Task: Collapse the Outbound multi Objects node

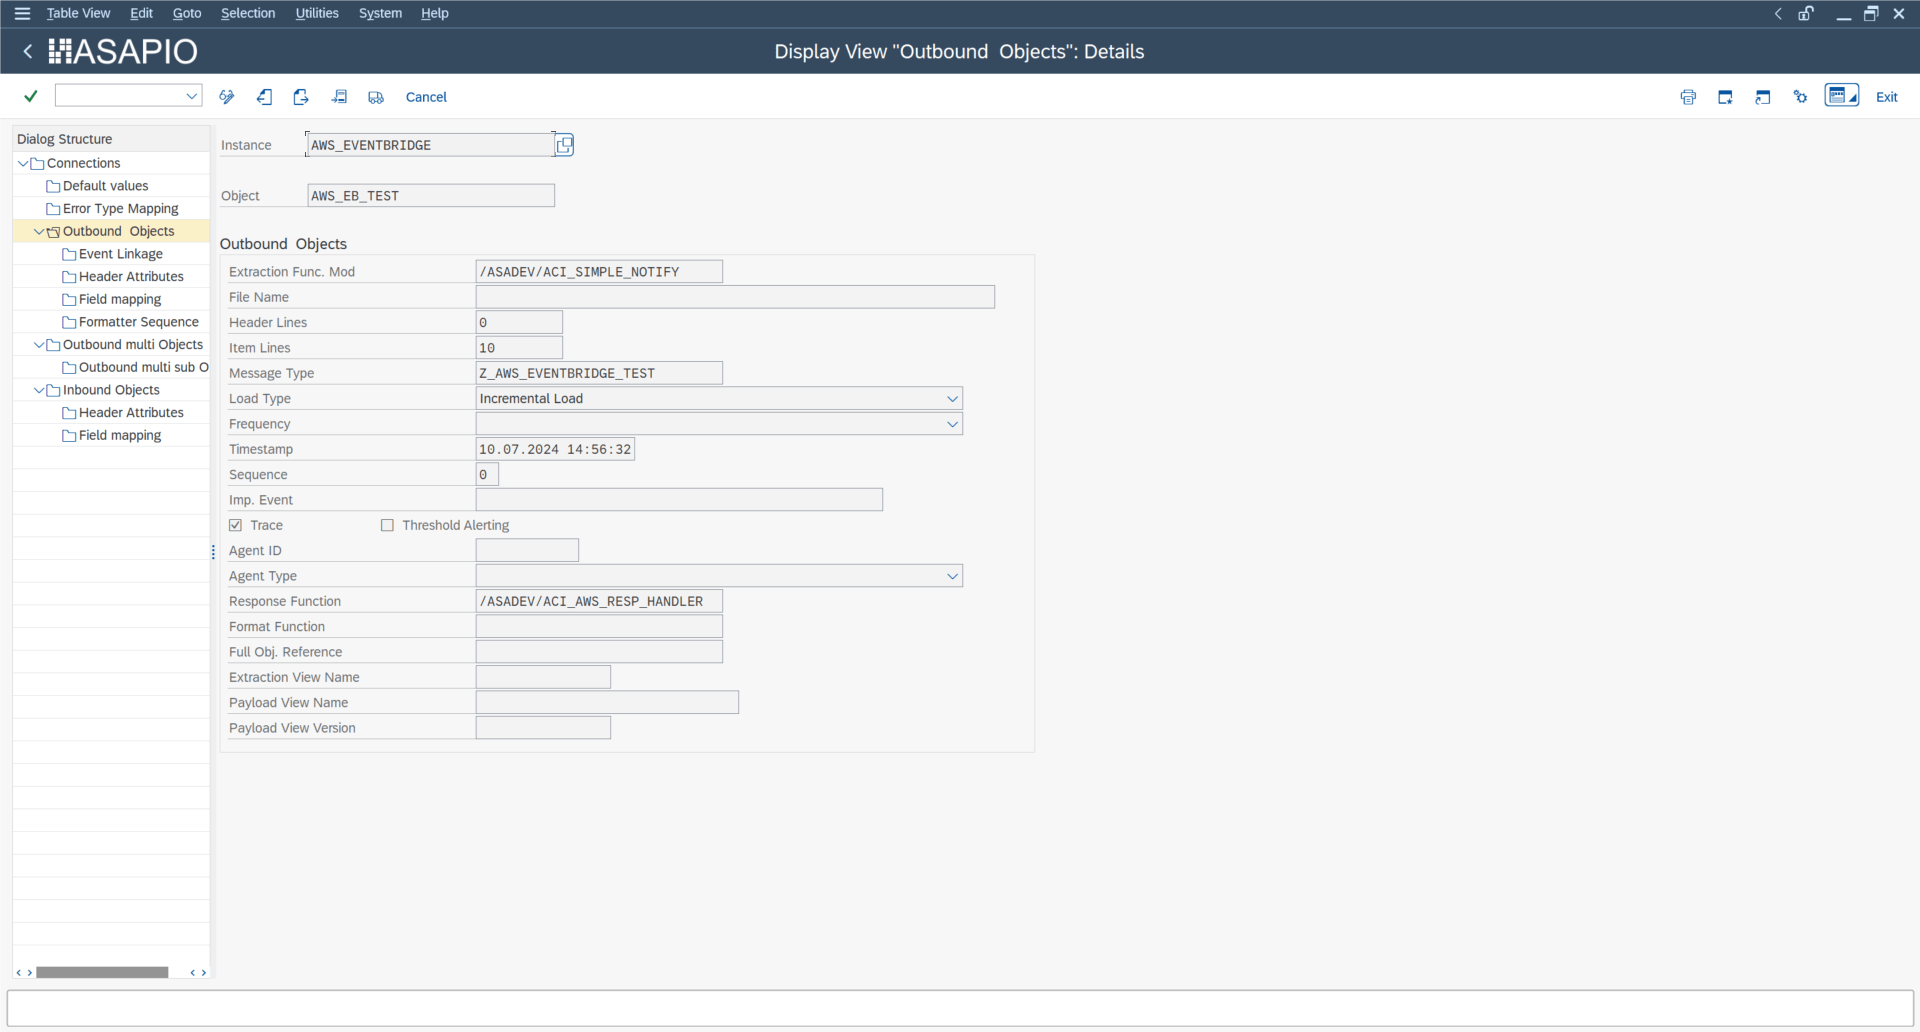Action: [x=39, y=344]
